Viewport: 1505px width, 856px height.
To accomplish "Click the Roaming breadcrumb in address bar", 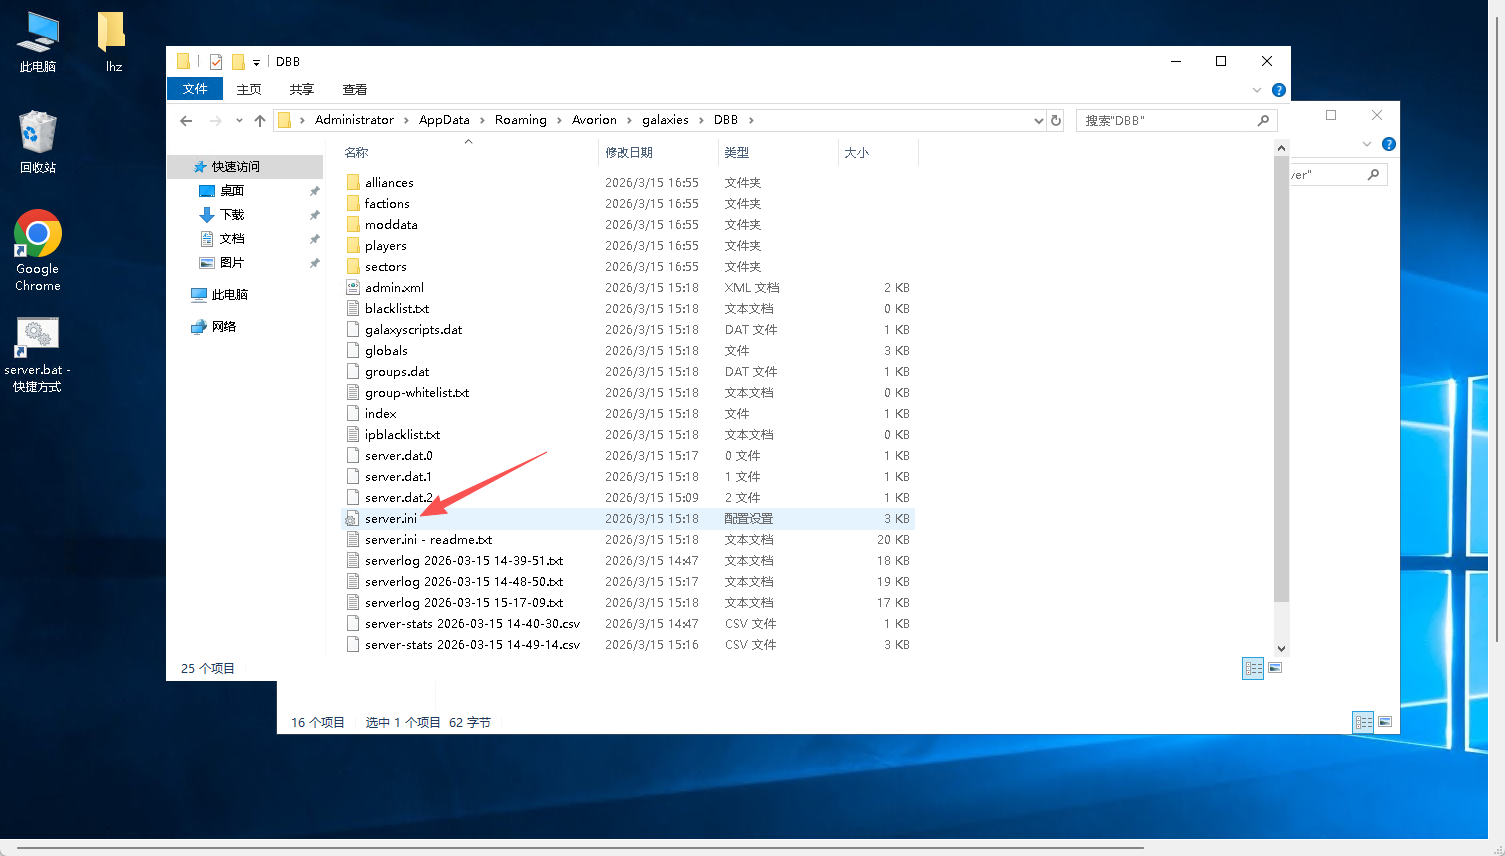I will pyautogui.click(x=520, y=120).
